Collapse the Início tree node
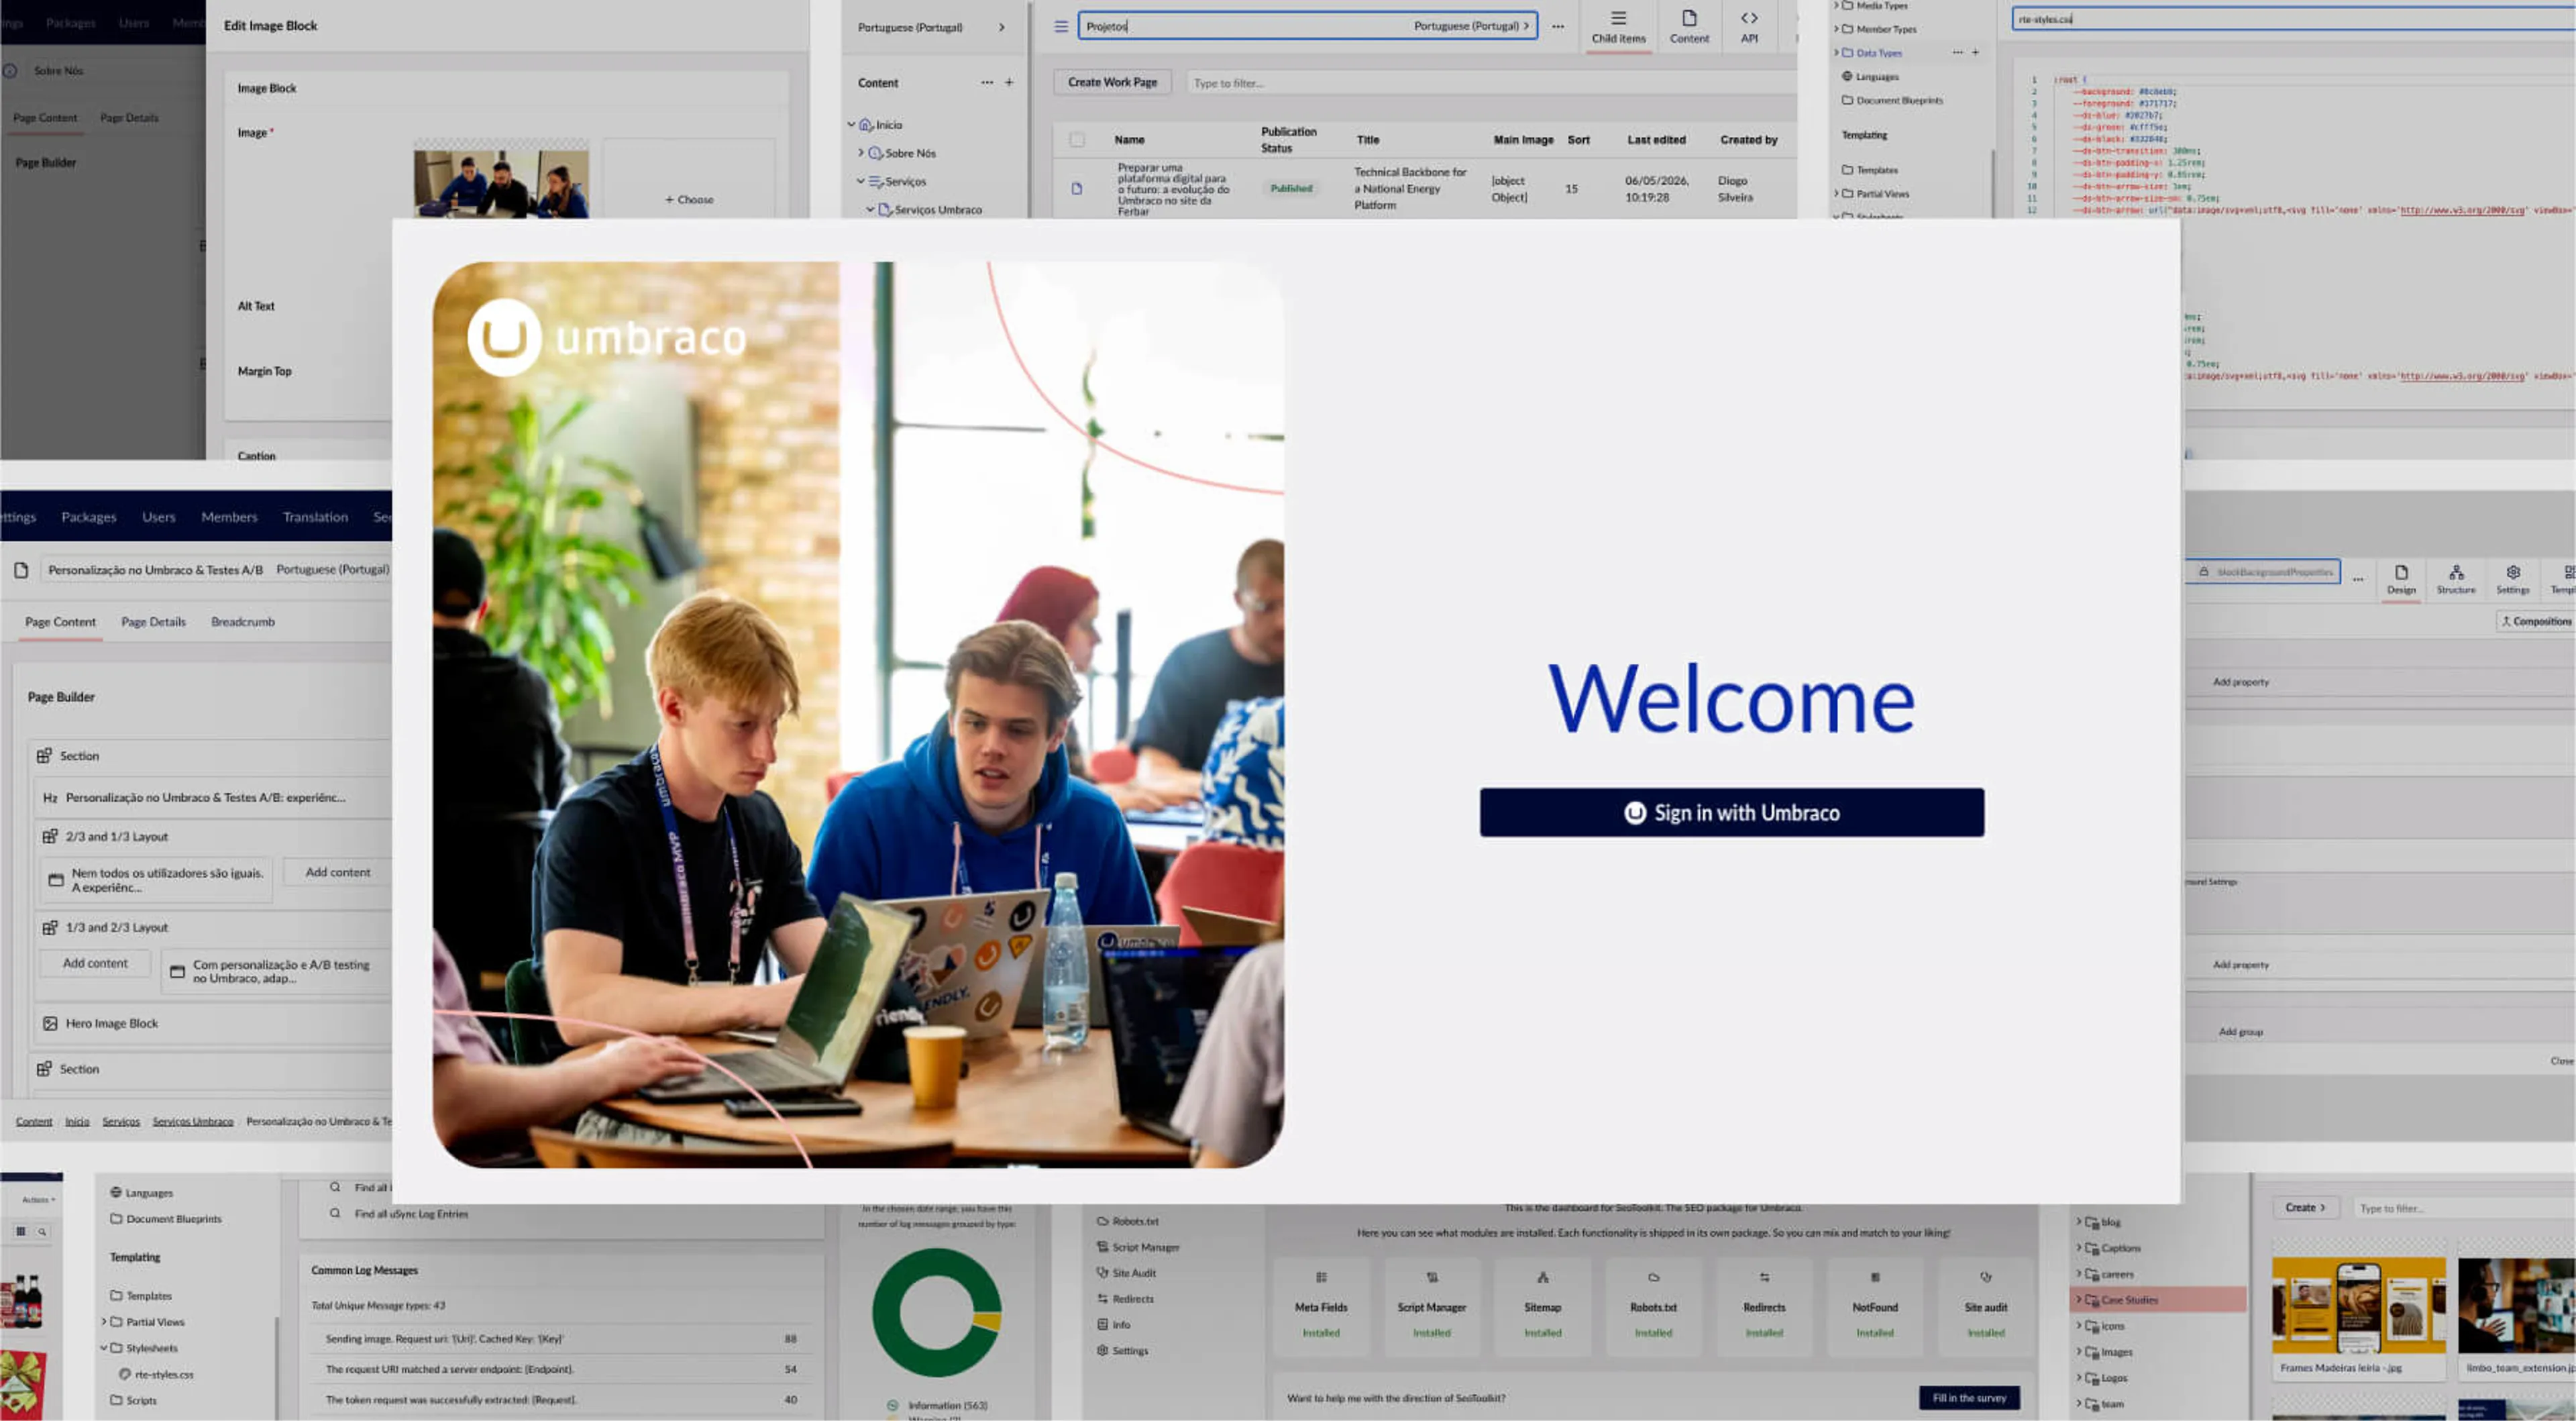2576x1421 pixels. 851,124
